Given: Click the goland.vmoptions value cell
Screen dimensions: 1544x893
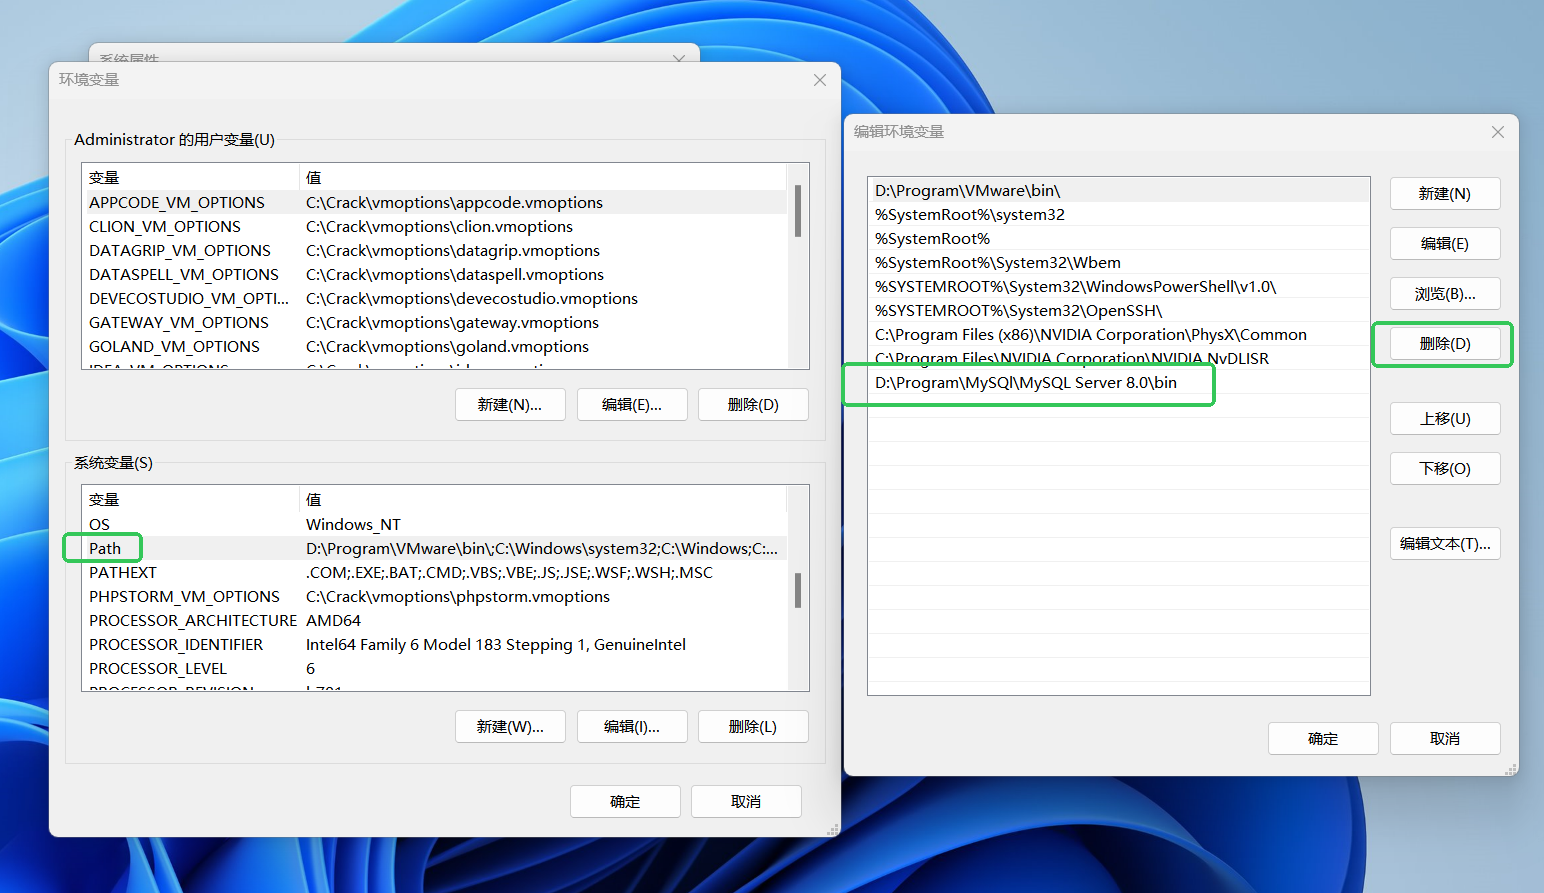Looking at the screenshot, I should (x=447, y=347).
